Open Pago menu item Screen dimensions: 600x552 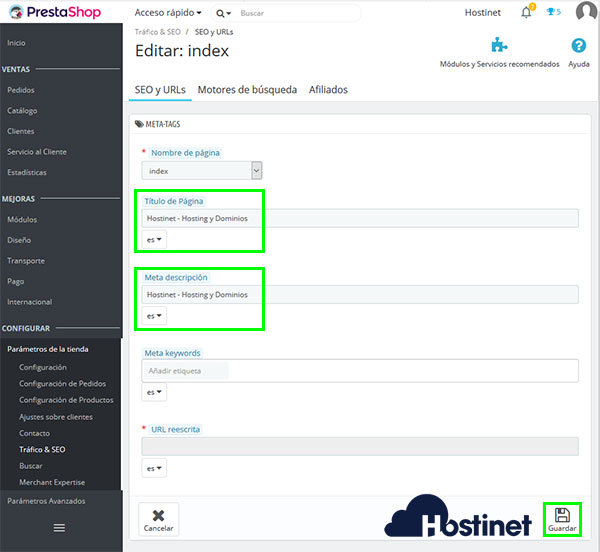(x=16, y=282)
